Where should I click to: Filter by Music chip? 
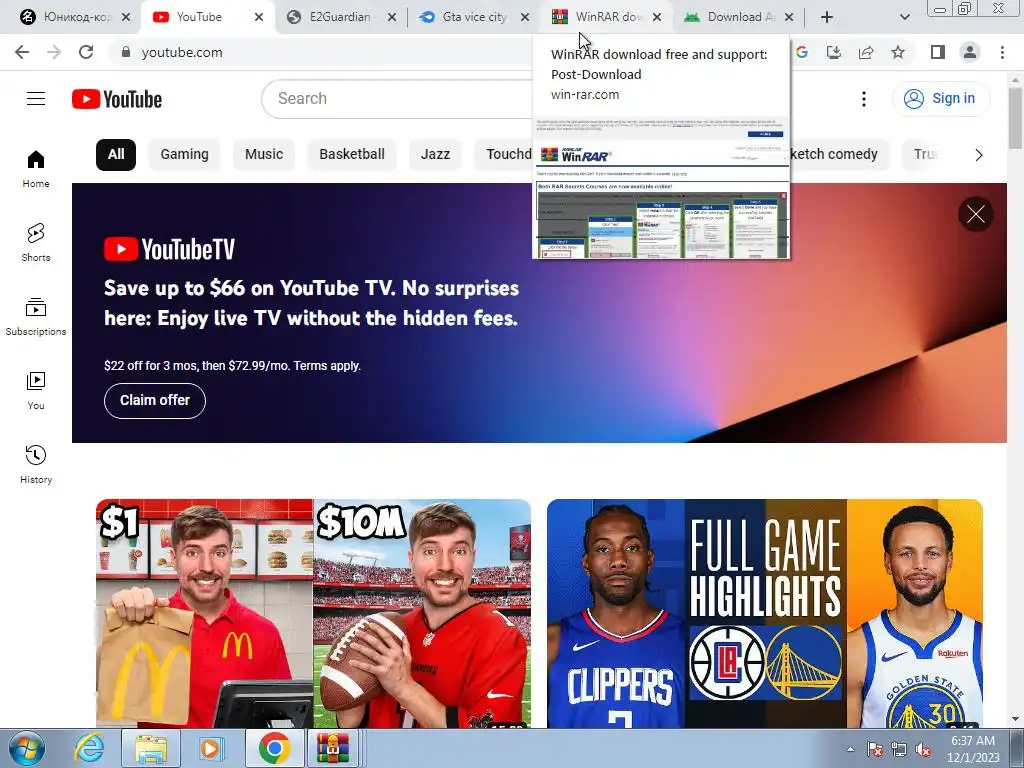pyautogui.click(x=264, y=155)
